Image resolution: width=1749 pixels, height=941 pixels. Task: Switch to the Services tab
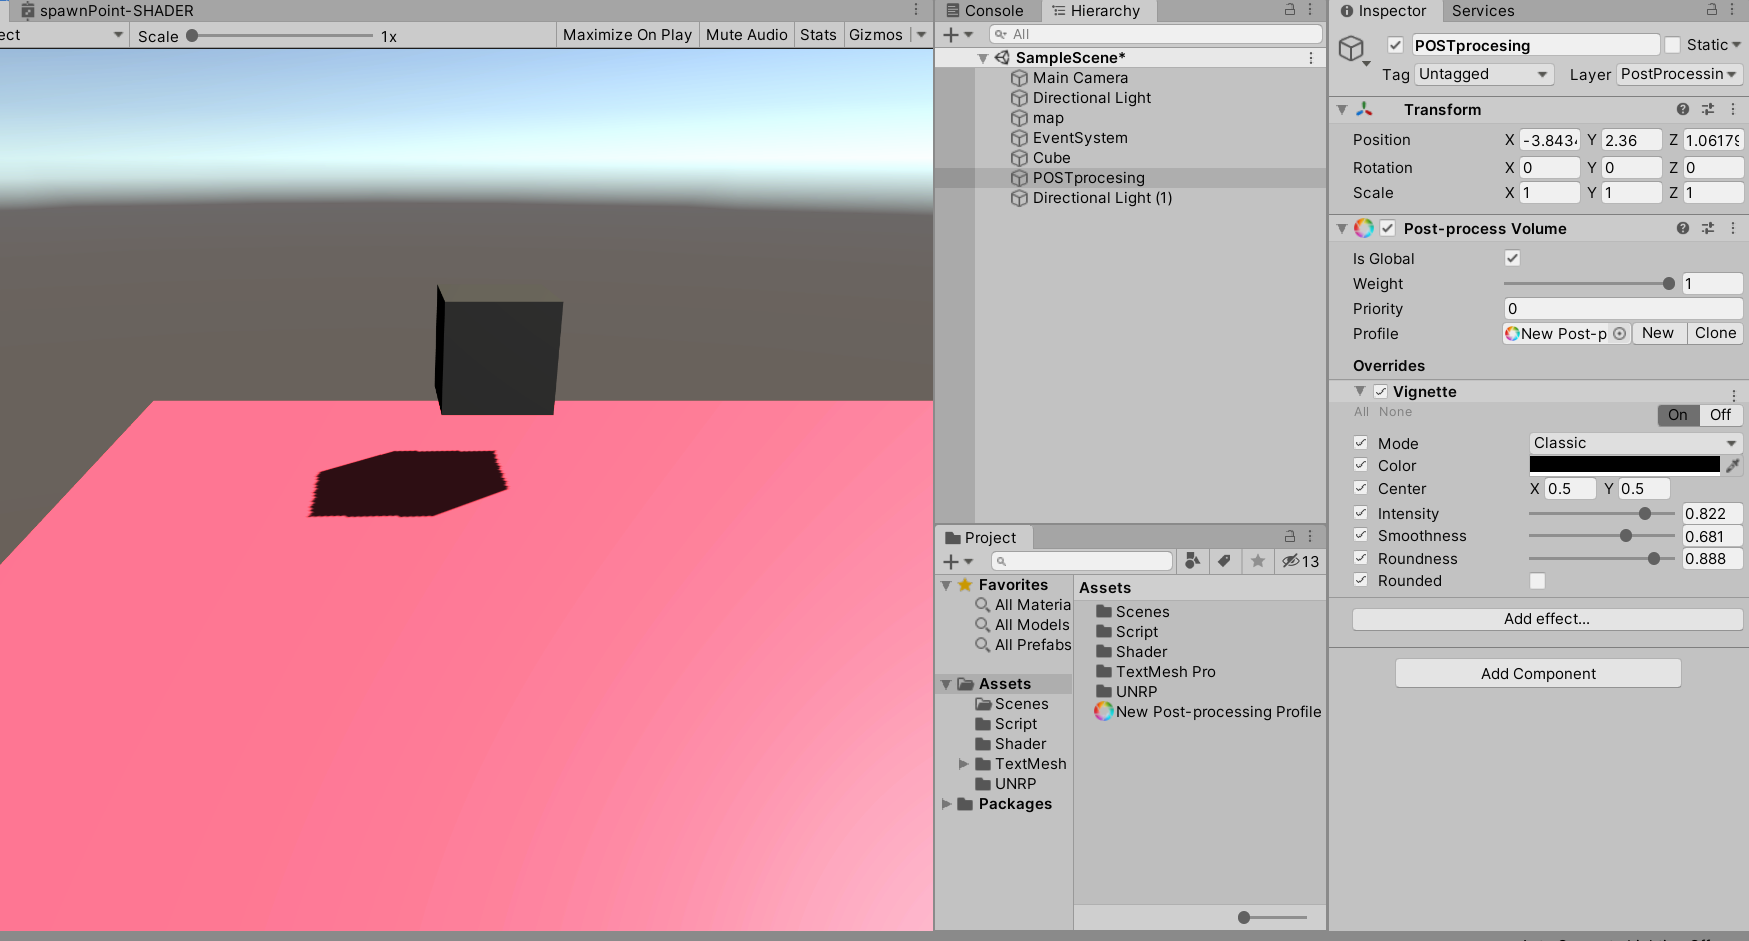1482,11
